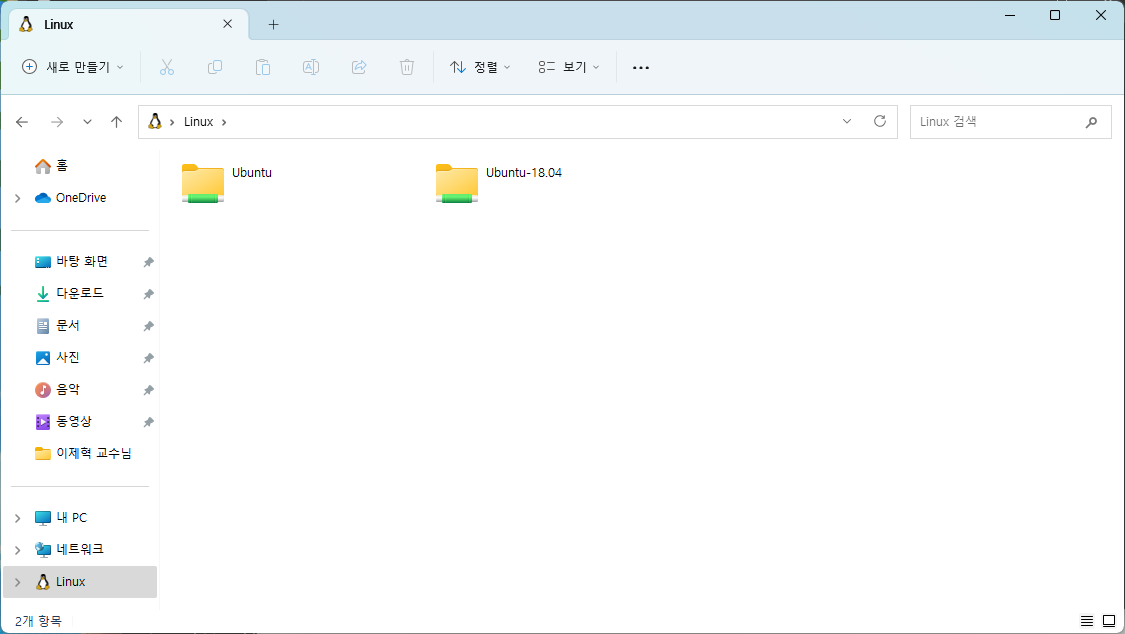Click the Paste clipboard icon
This screenshot has height=634, width=1125.
pos(263,67)
